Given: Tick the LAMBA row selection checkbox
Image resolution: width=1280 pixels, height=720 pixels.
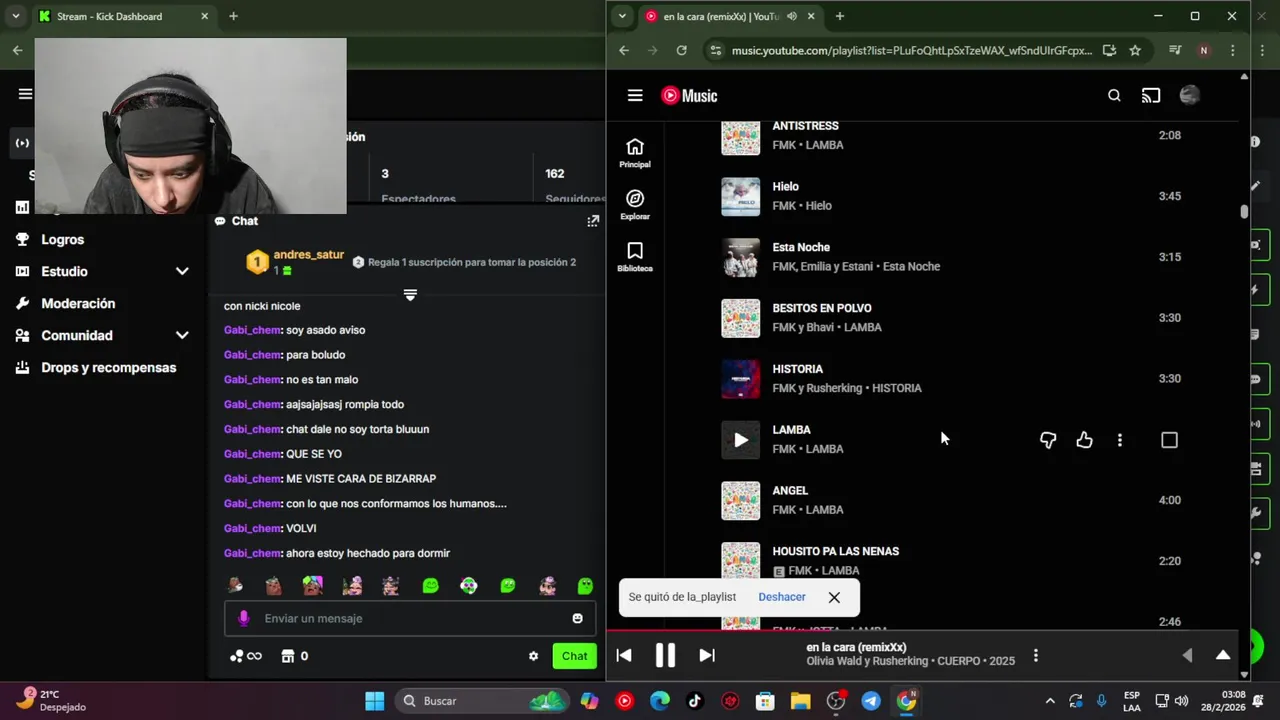Looking at the screenshot, I should click(1169, 440).
